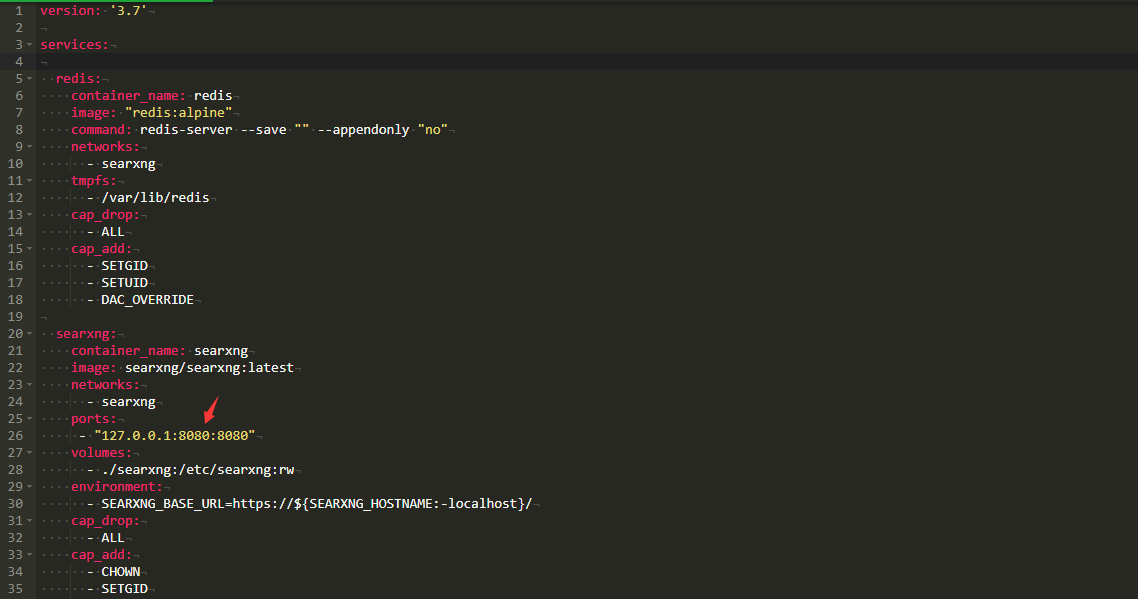Click the '/var/lib/redis' tmpfs path

tap(155, 198)
